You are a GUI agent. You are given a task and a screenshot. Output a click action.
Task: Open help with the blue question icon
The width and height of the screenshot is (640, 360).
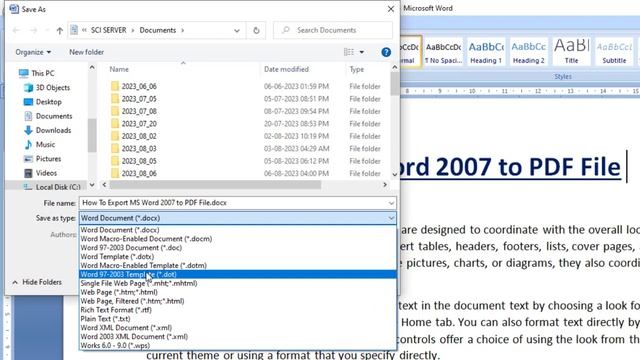[386, 52]
